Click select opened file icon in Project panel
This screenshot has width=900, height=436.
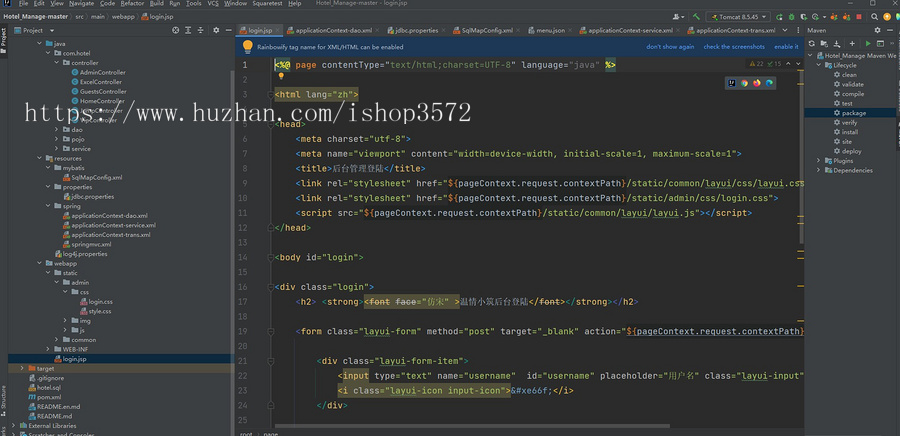176,30
